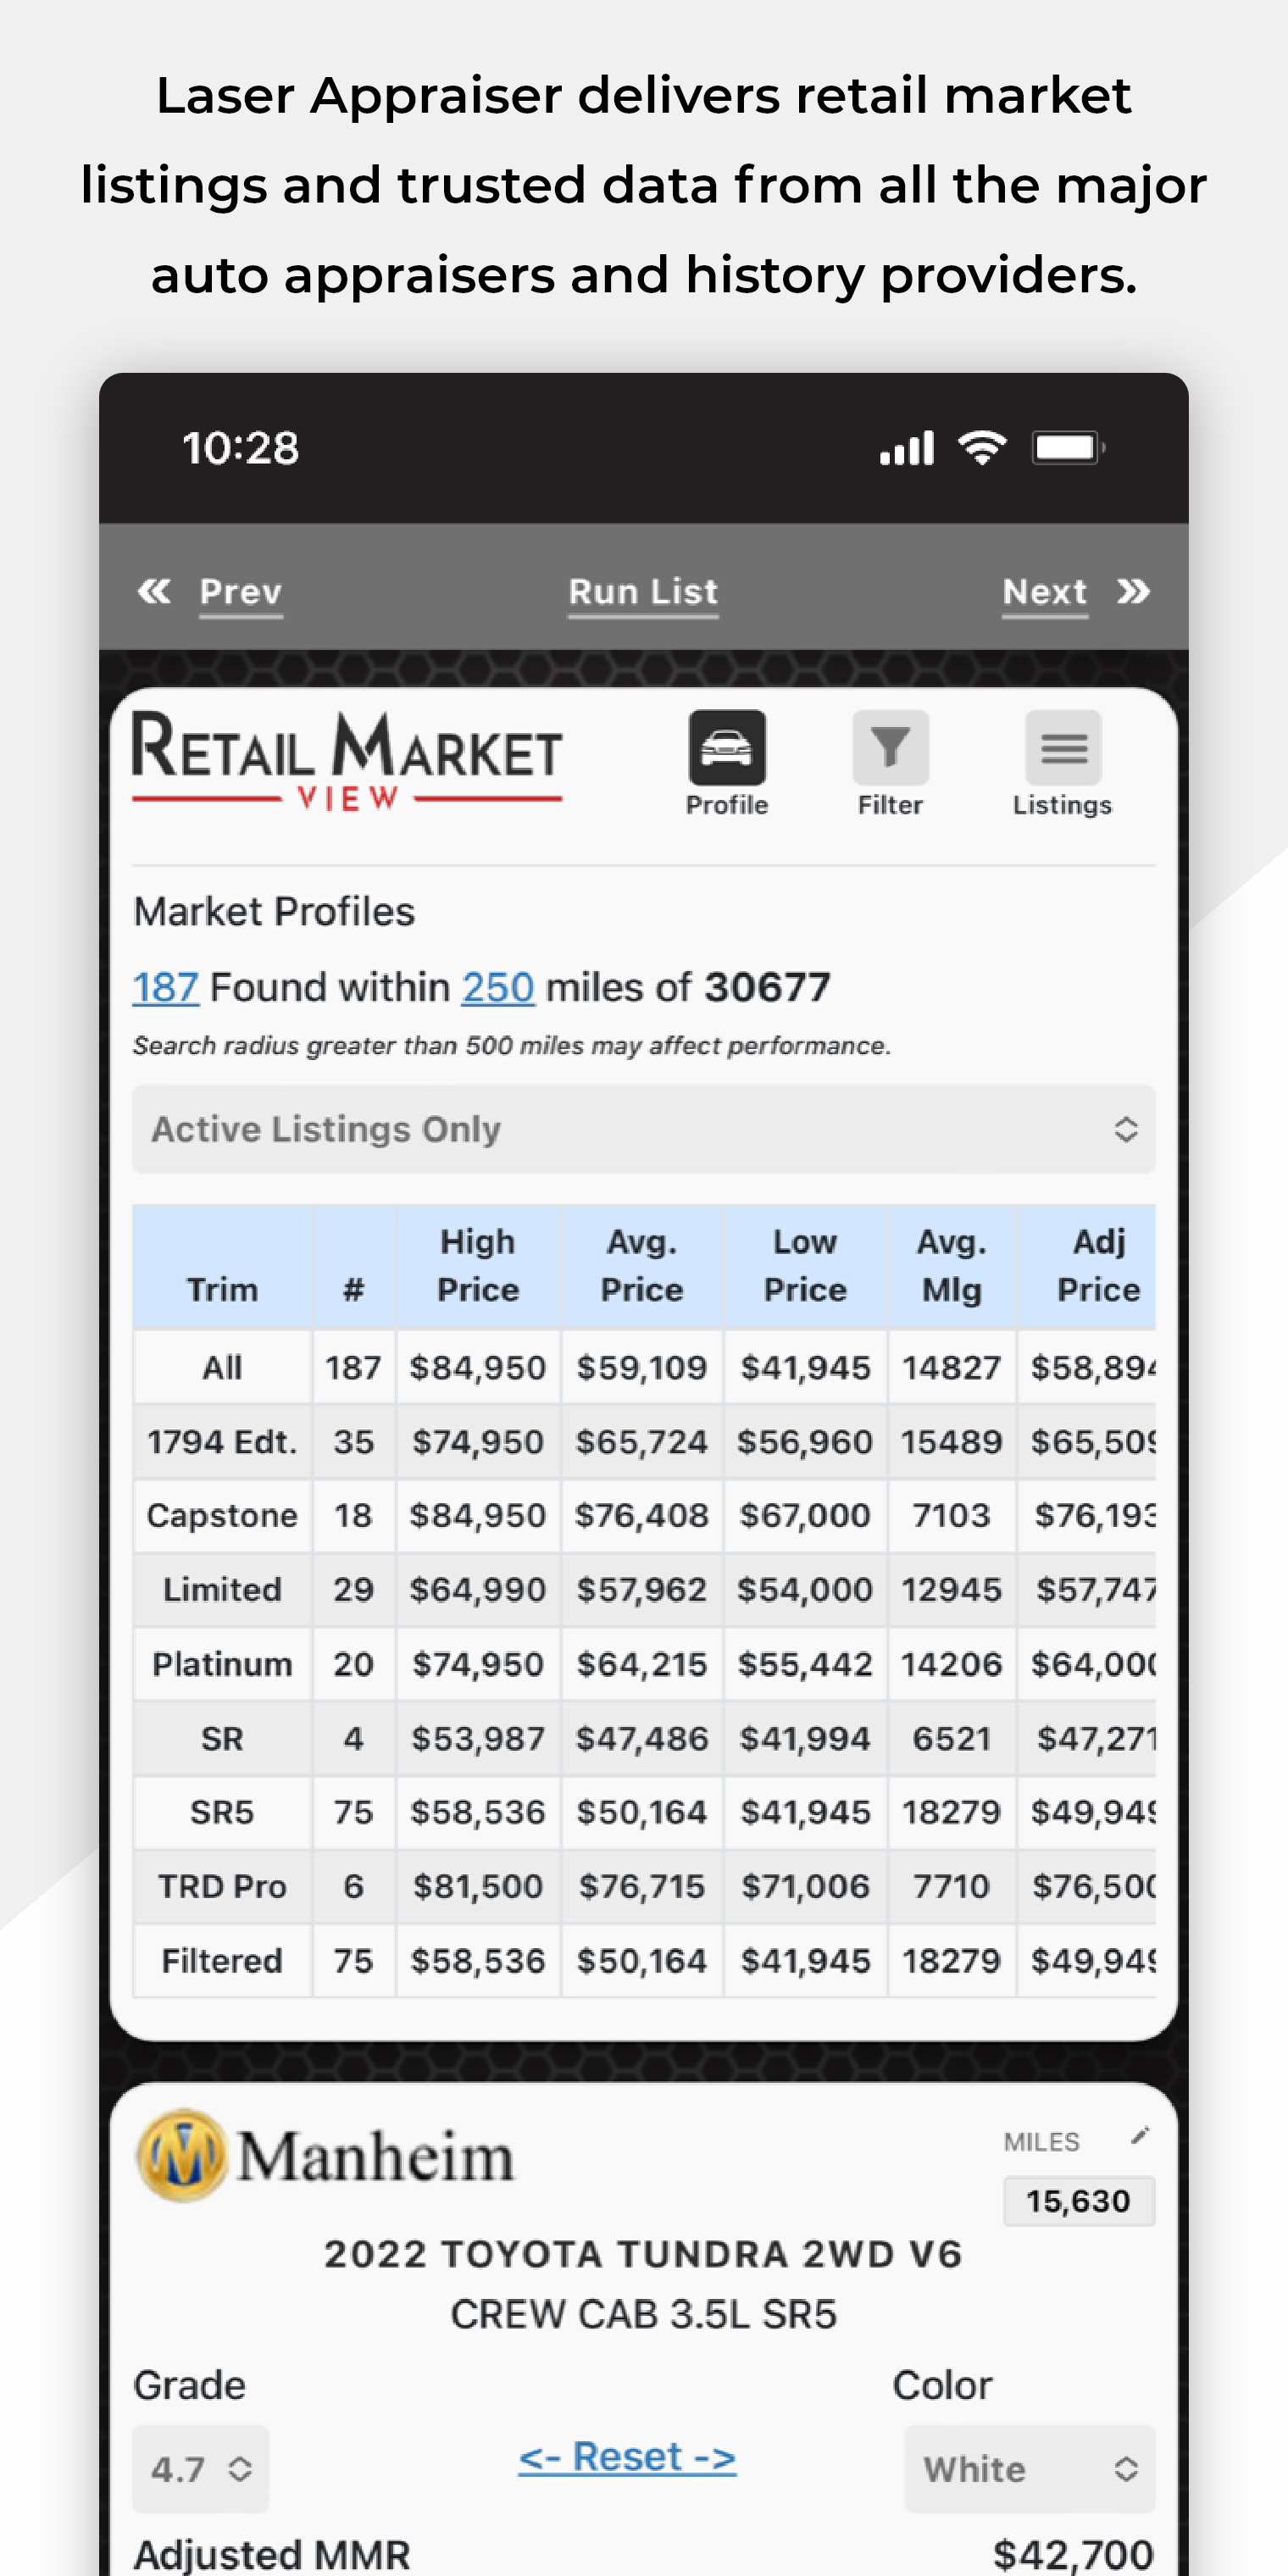Select the Avg. Price column header
The image size is (1288, 2576).
pyautogui.click(x=642, y=1266)
